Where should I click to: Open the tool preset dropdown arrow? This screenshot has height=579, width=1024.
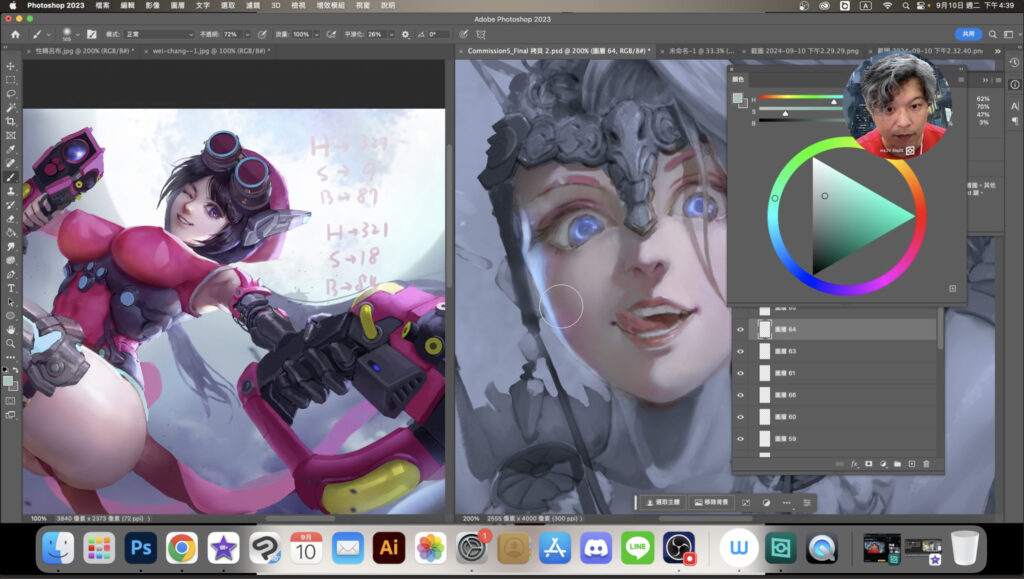coord(48,34)
